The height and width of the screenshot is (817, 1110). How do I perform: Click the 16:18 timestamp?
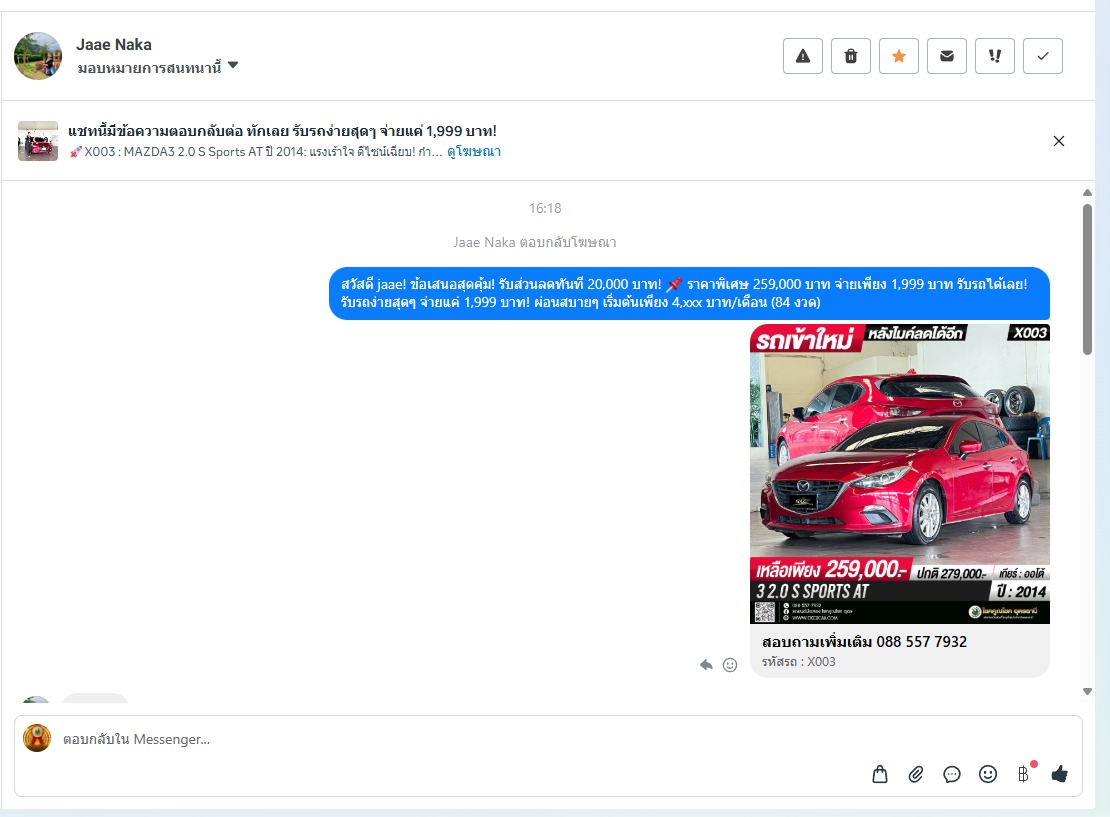[545, 208]
